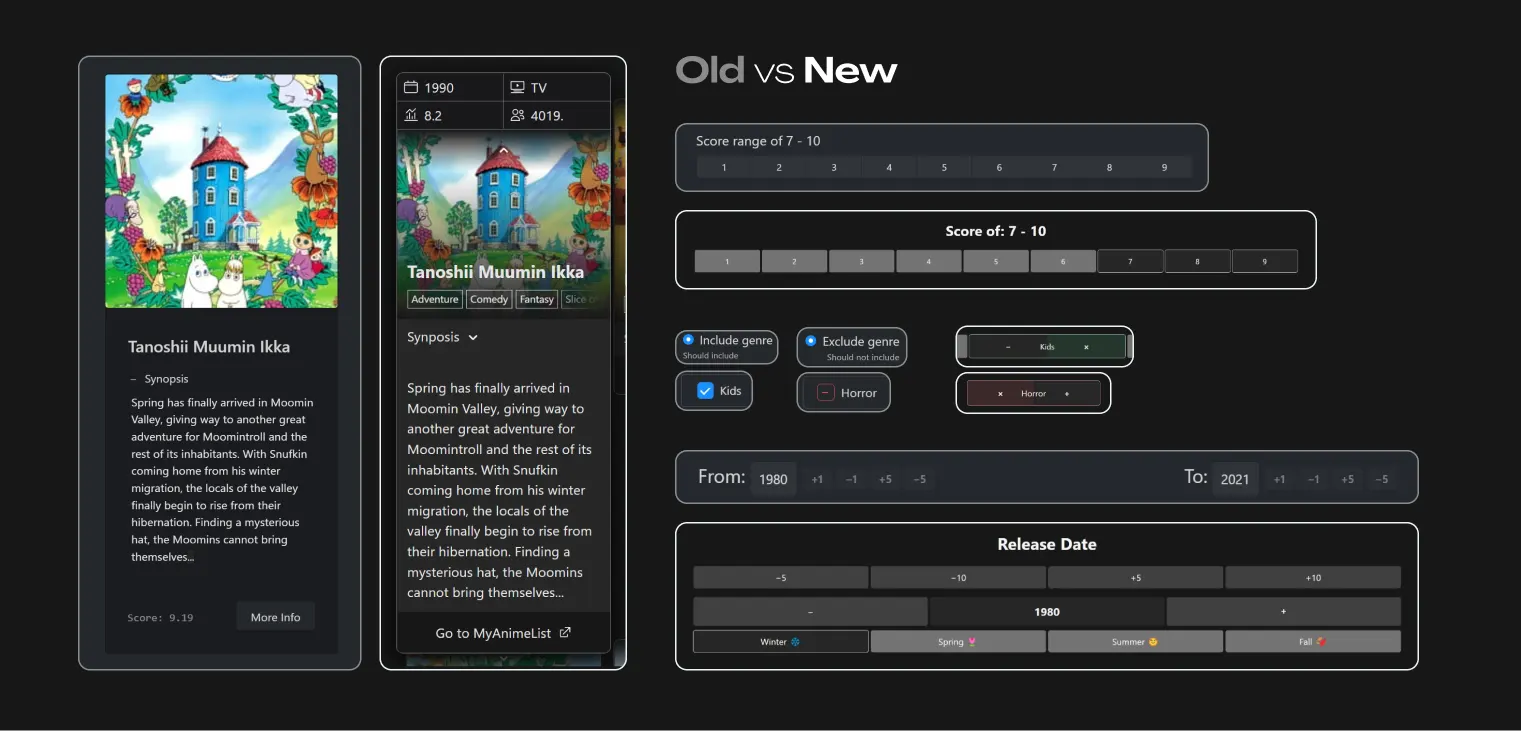Click the × icon left of the Horror tag

click(1000, 394)
